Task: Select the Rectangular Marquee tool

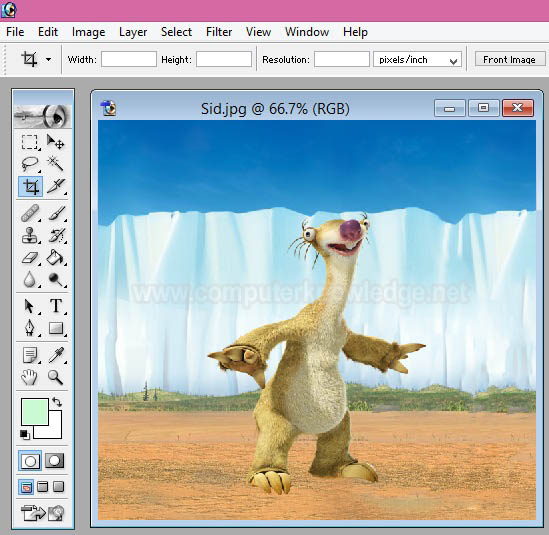Action: pyautogui.click(x=30, y=143)
